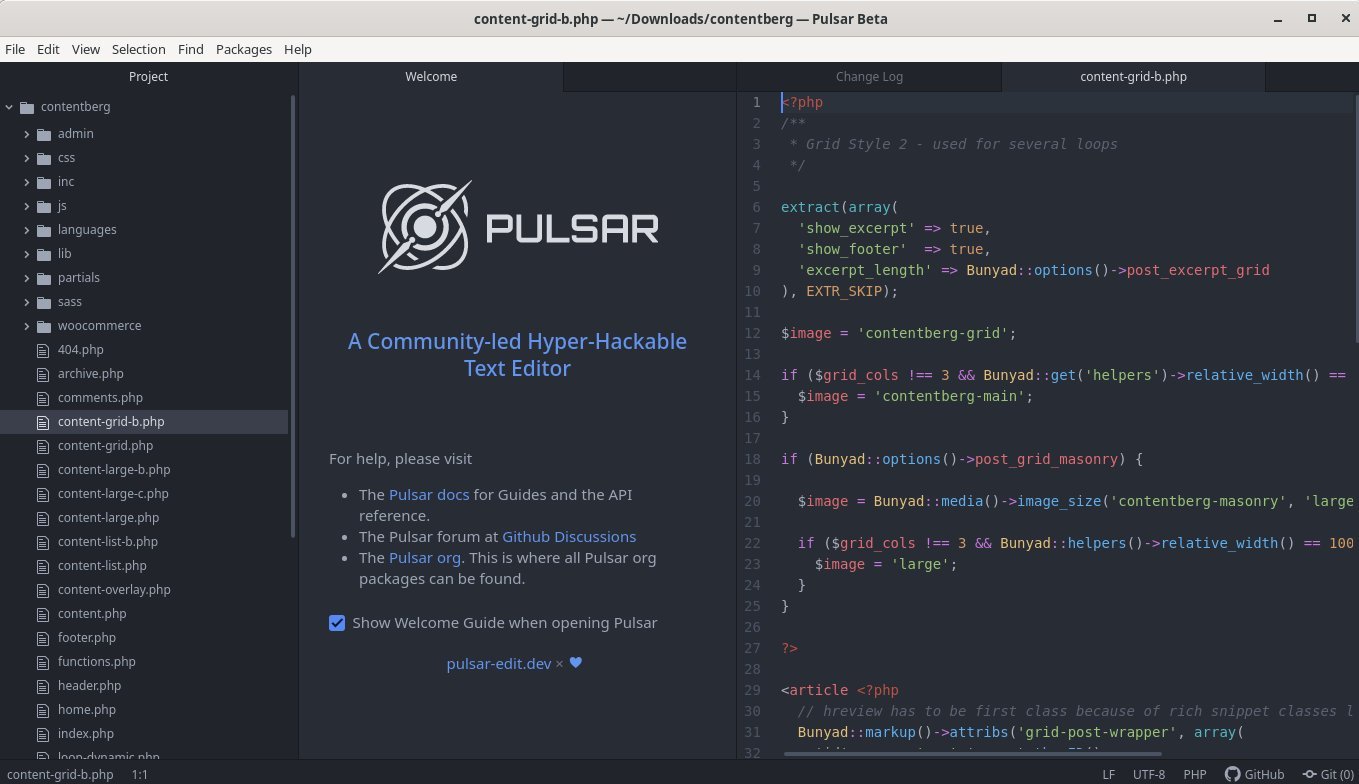1359x784 pixels.
Task: Click the partials folder icon
Action: click(44, 278)
